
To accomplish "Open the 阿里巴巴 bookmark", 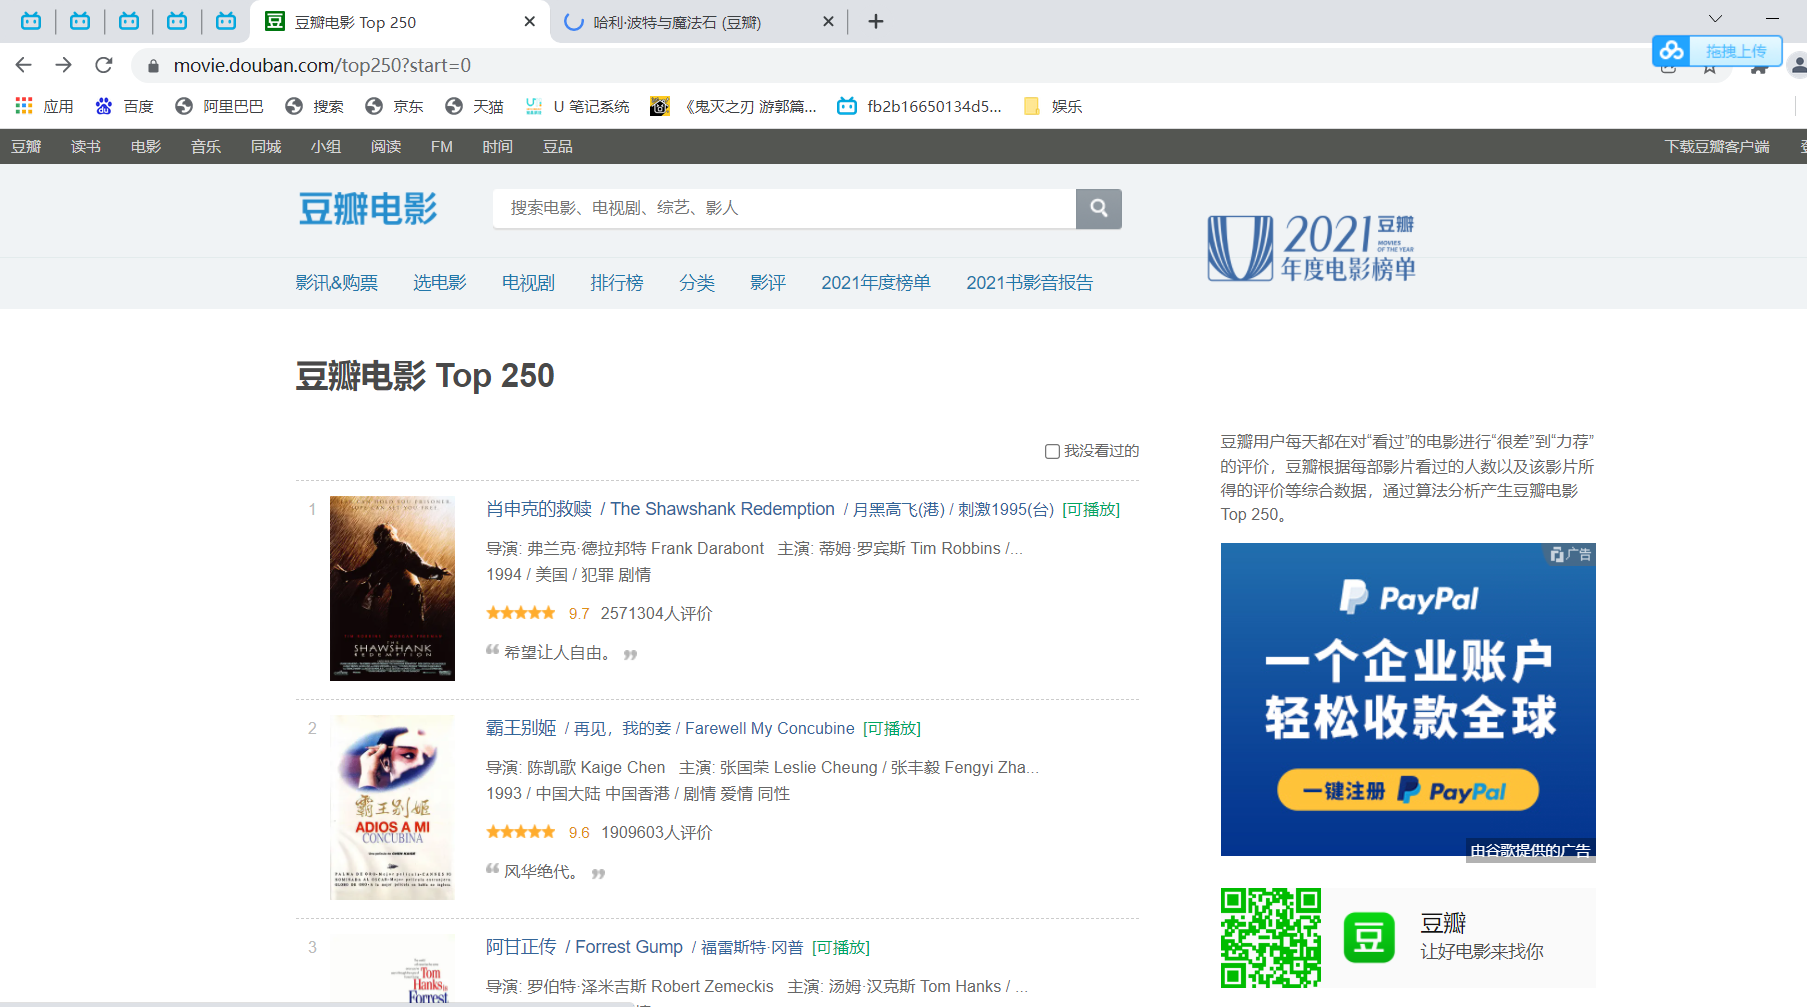I will point(219,106).
